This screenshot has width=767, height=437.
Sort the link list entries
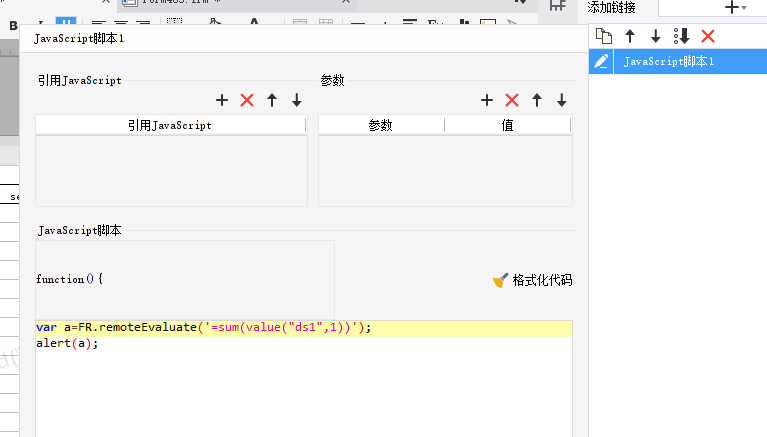coord(681,36)
